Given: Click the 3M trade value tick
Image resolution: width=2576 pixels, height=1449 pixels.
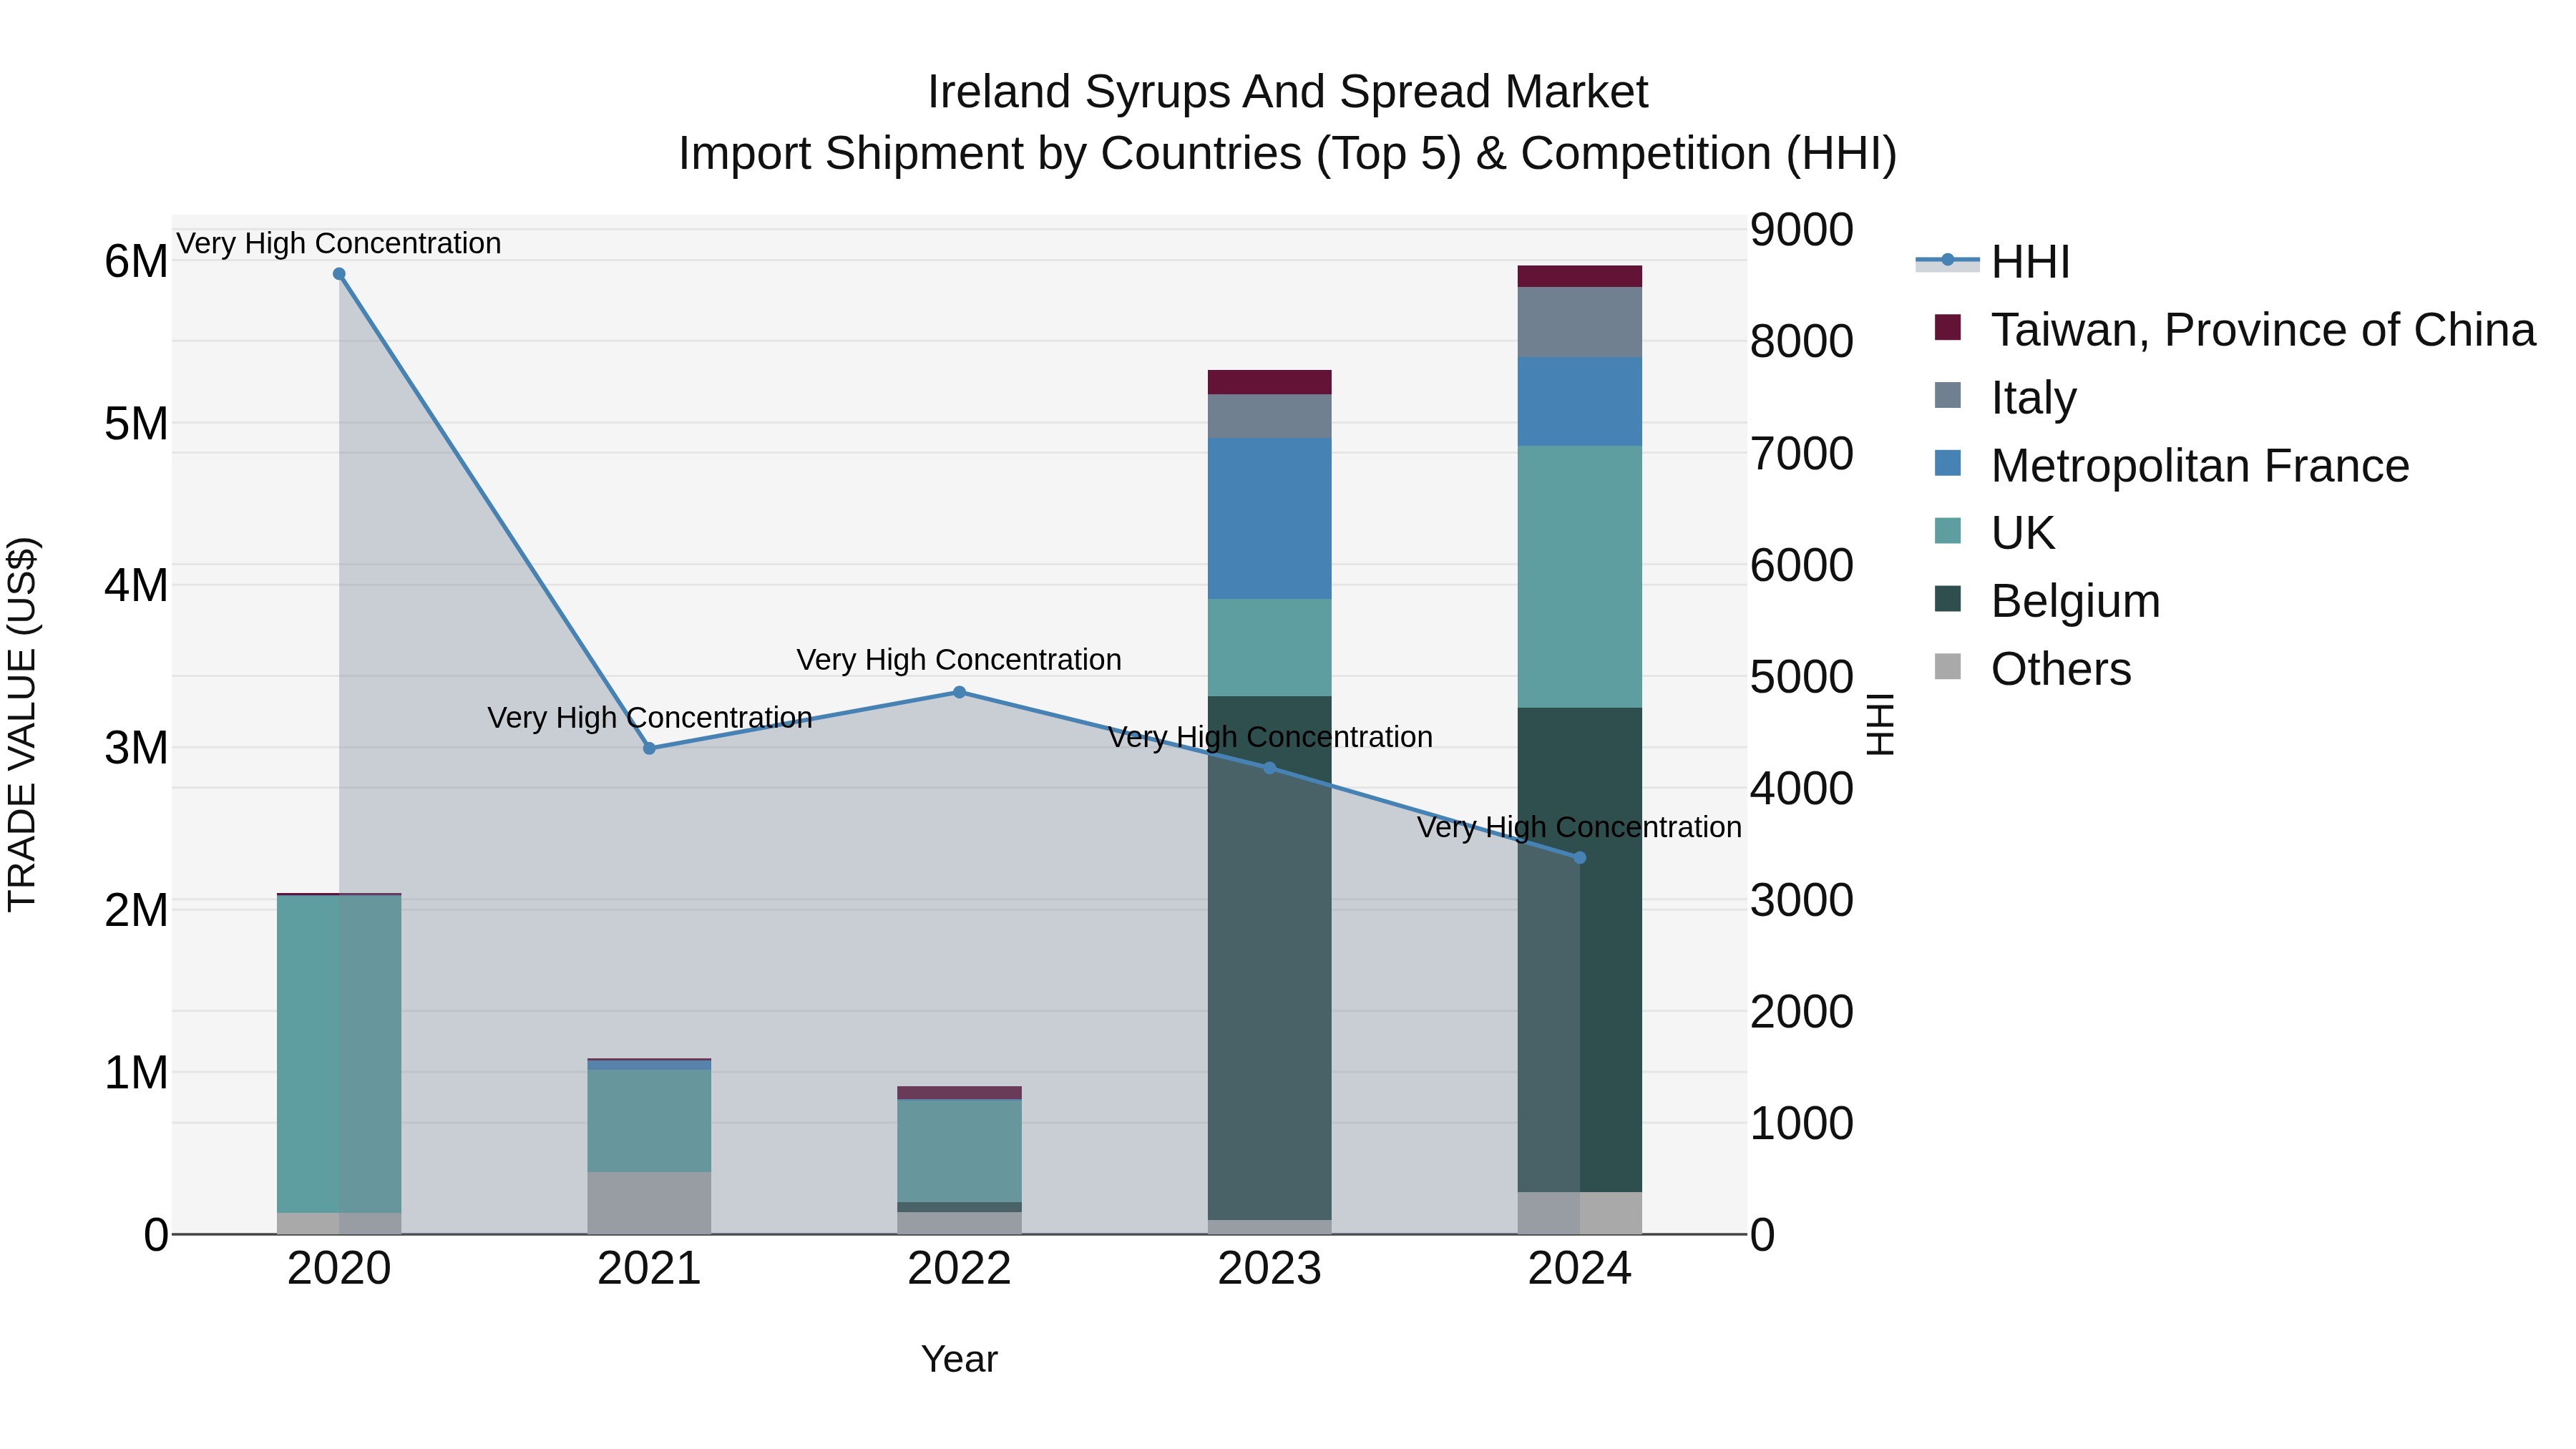Looking at the screenshot, I should pyautogui.click(x=137, y=748).
